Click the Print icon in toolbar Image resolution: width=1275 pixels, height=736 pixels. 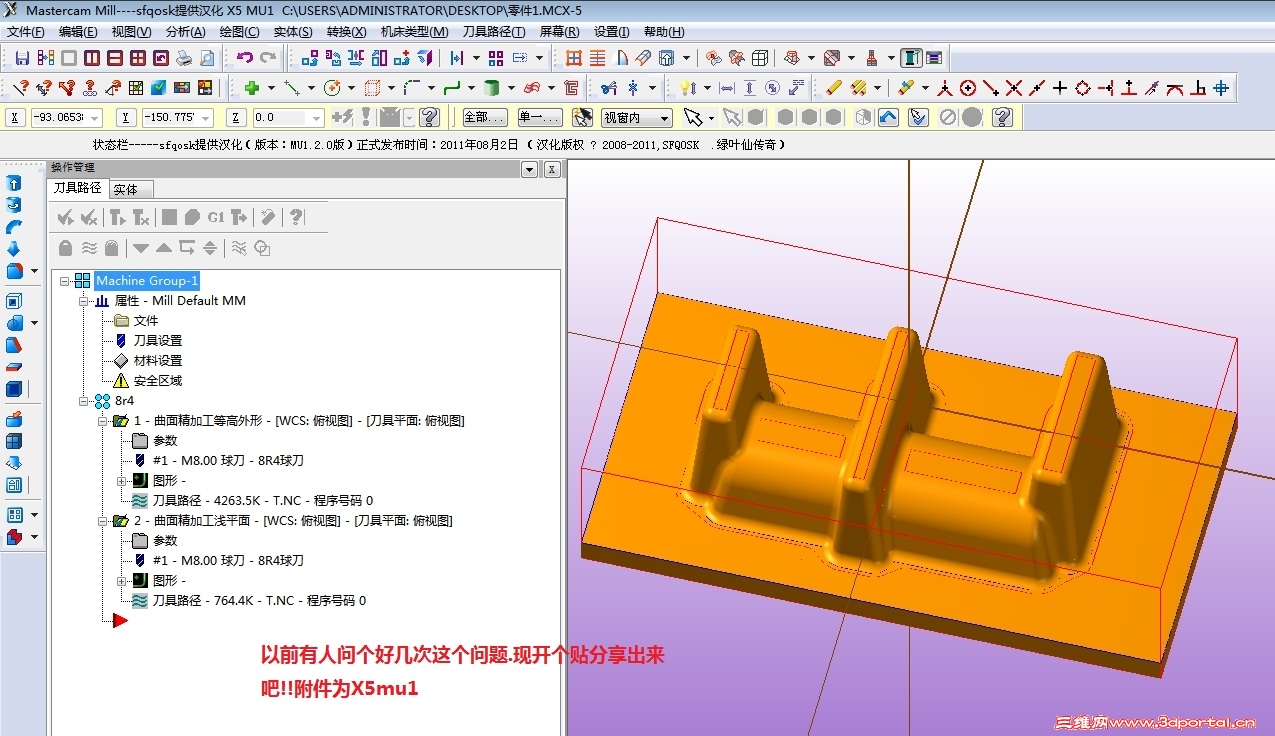click(x=183, y=58)
